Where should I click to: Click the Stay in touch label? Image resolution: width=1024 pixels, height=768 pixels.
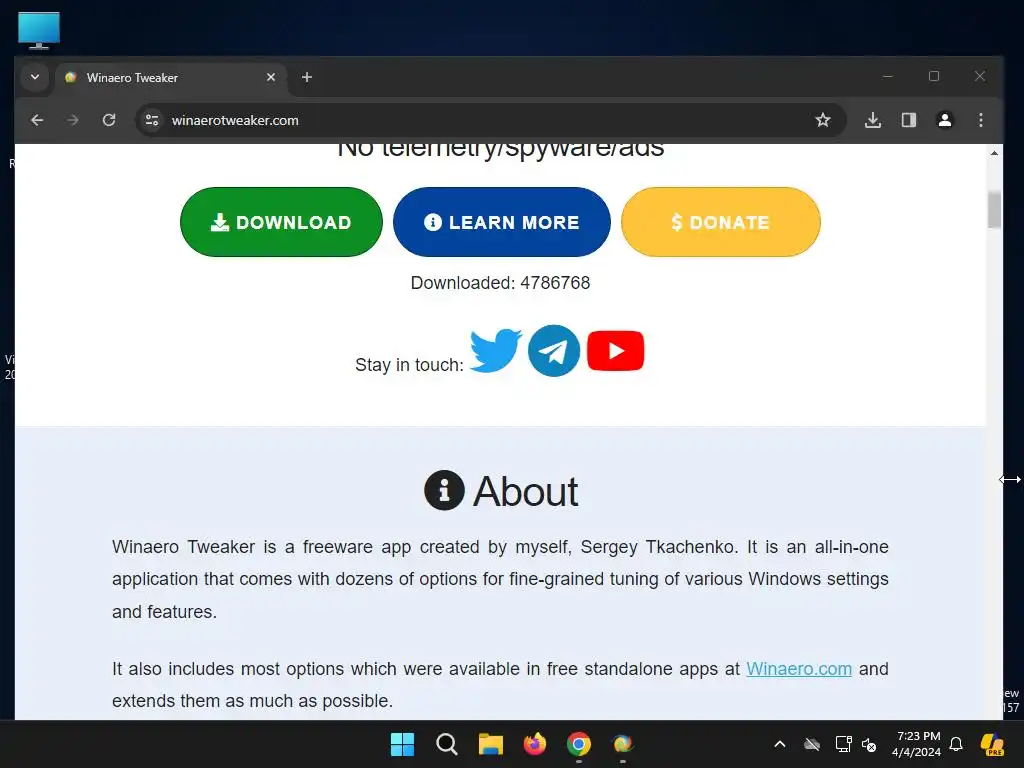tap(409, 364)
